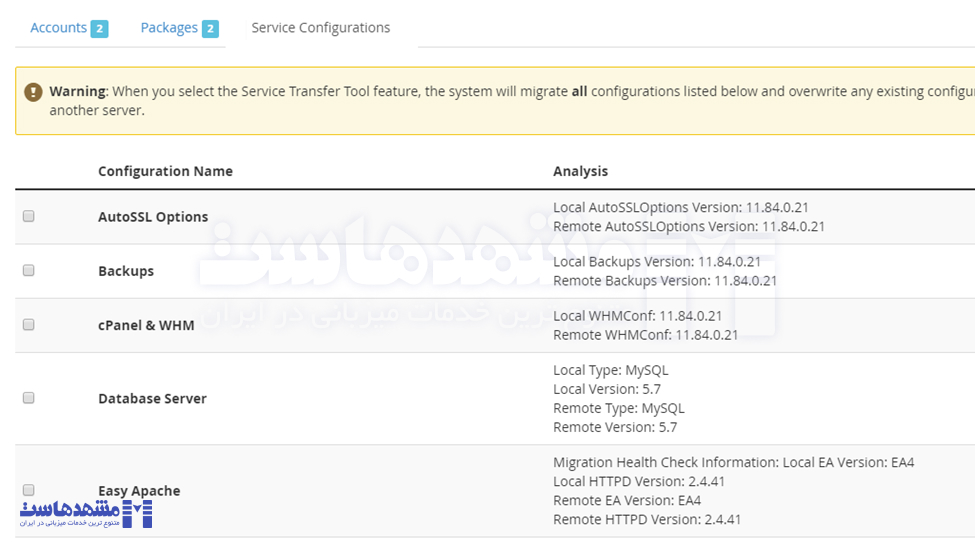The image size is (975, 548).
Task: Switch to the Accounts tab
Action: 58,28
